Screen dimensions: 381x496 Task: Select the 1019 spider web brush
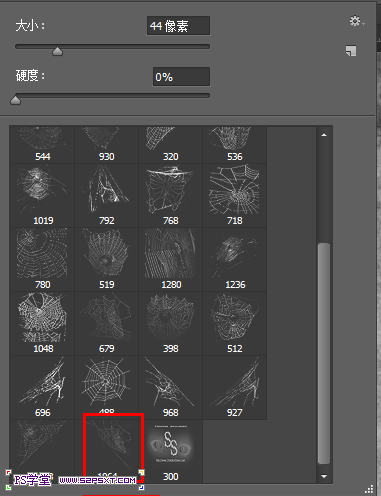pyautogui.click(x=42, y=196)
